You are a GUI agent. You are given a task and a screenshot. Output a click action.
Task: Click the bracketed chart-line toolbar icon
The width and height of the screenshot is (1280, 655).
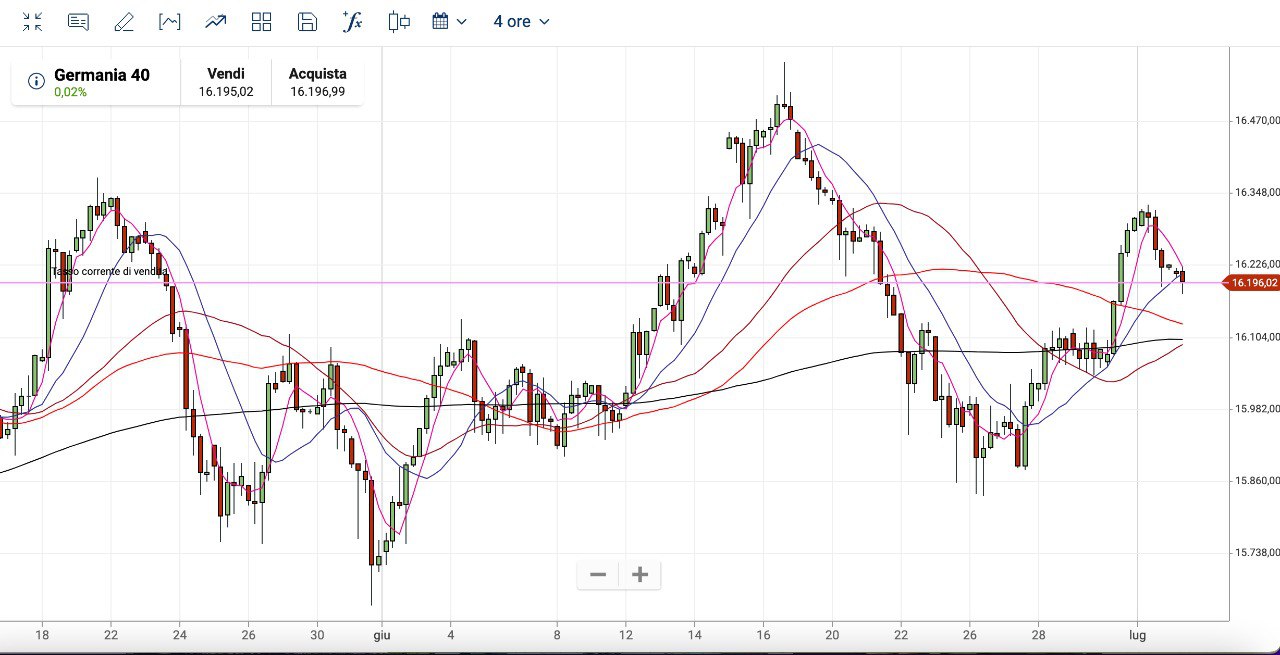point(170,22)
